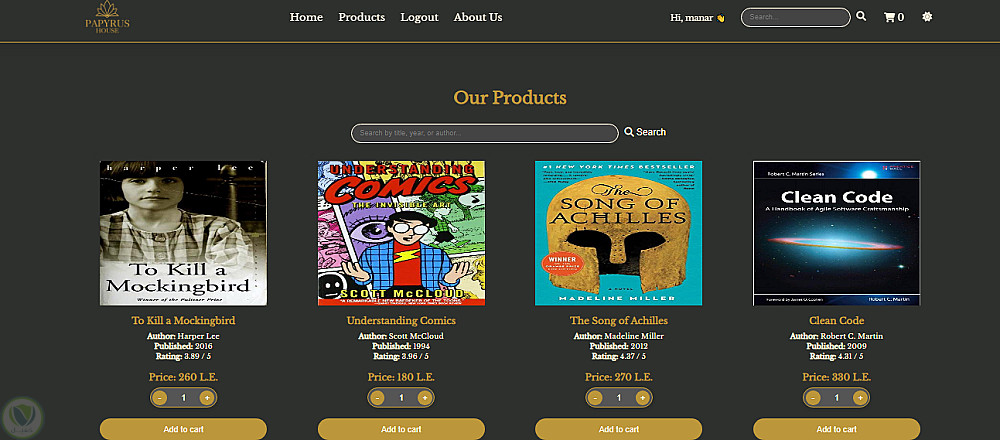Click the Papyrus House logo
The image size is (1000, 440).
click(107, 17)
